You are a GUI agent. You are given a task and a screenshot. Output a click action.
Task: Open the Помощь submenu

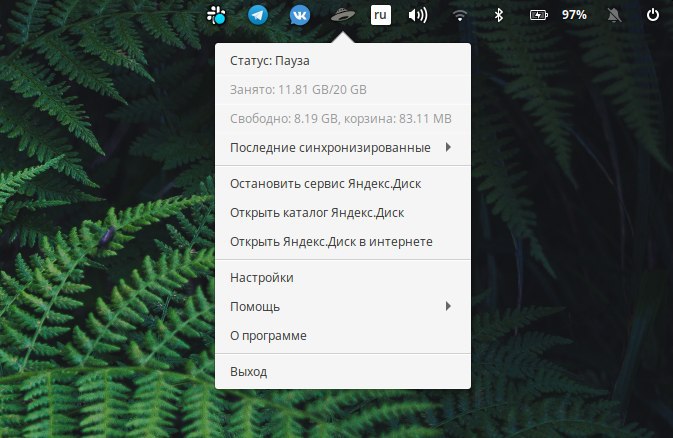[x=343, y=307]
